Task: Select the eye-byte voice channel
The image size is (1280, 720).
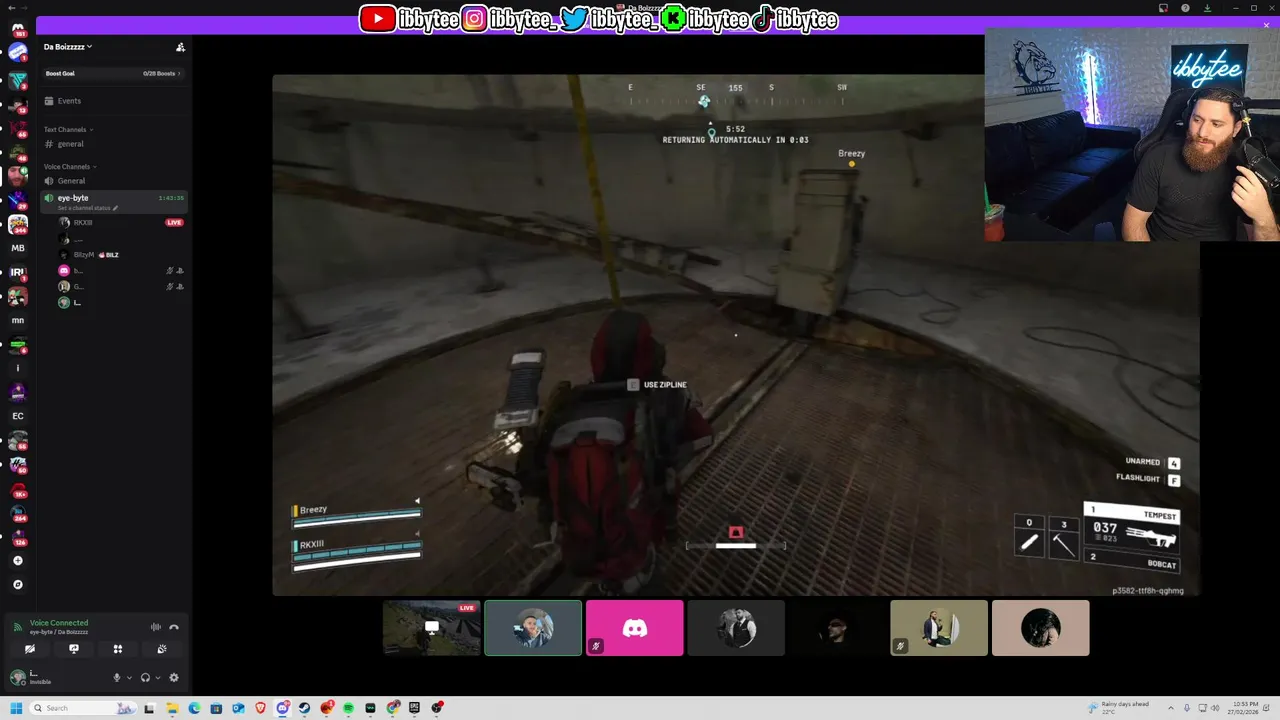Action: pyautogui.click(x=112, y=201)
